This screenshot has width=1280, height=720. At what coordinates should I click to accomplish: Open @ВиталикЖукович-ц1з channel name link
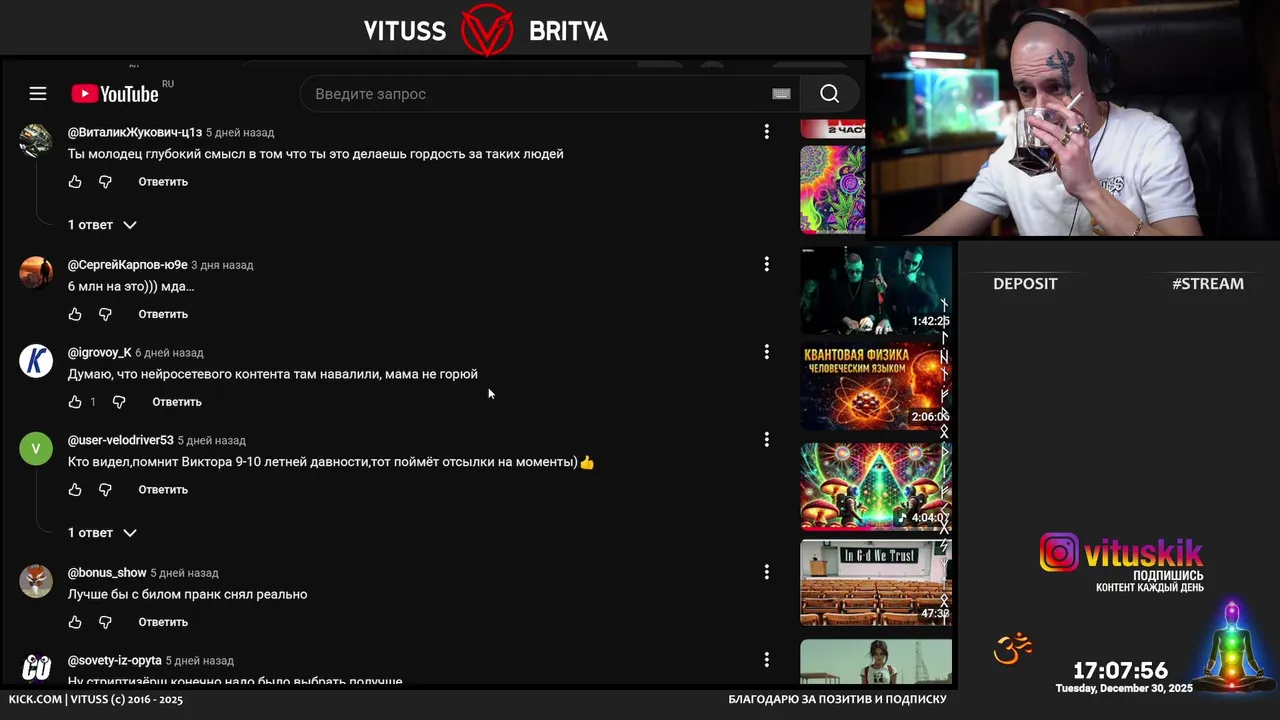point(135,132)
